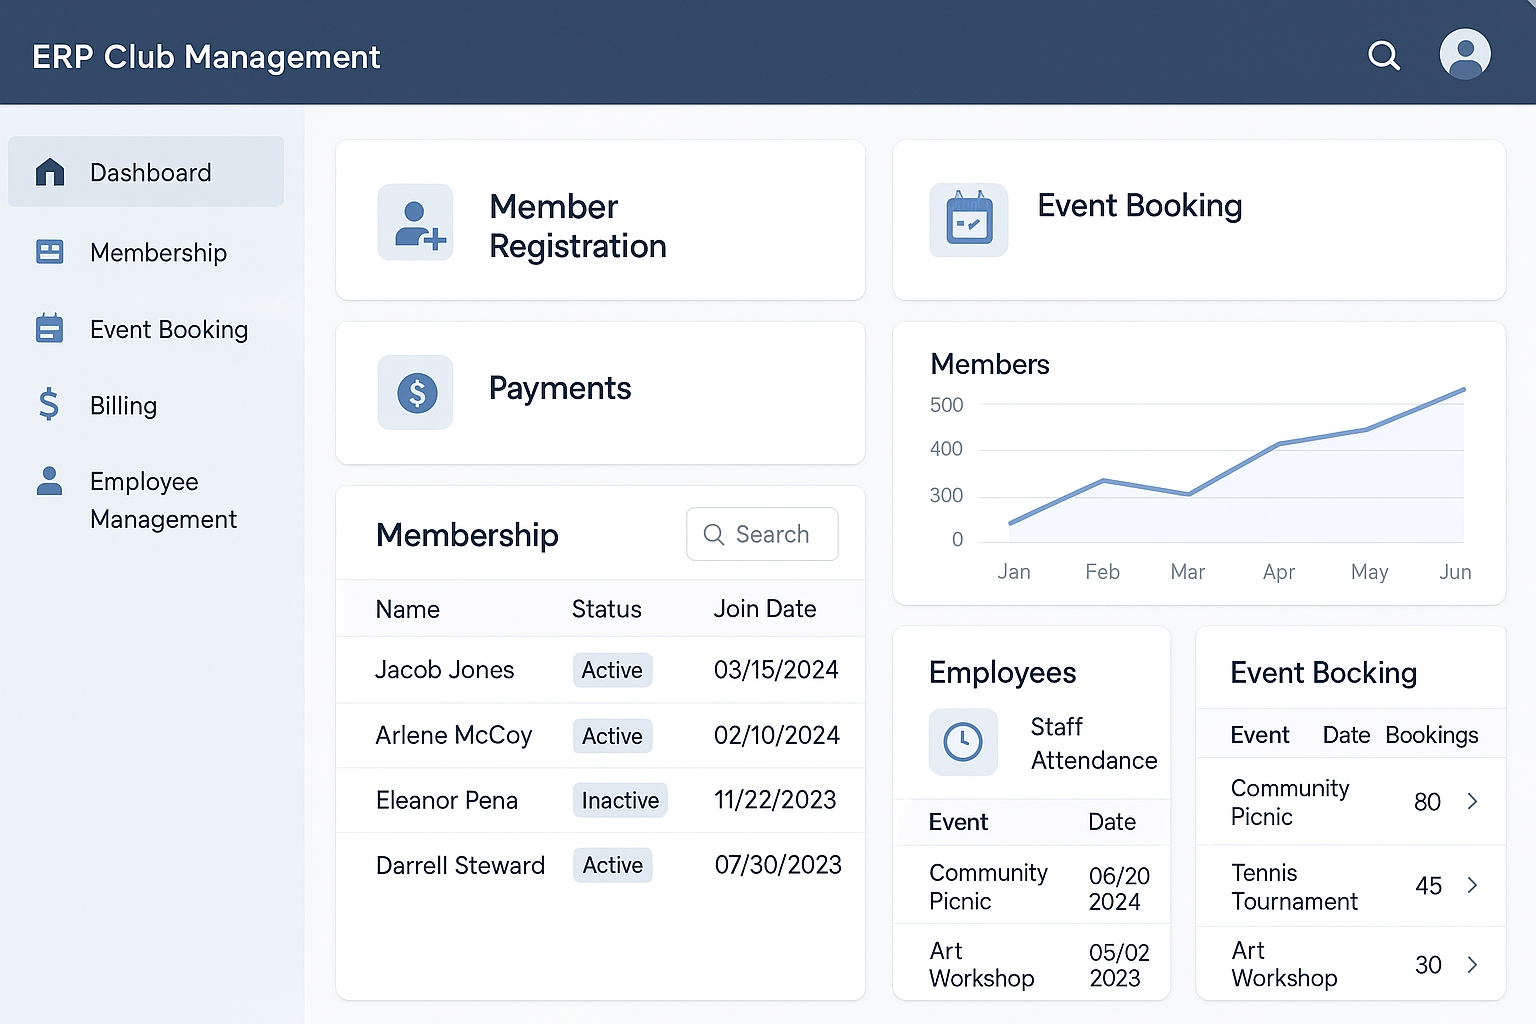This screenshot has width=1536, height=1024.
Task: Click Eleanor Pena's Inactive status badge
Action: click(619, 800)
